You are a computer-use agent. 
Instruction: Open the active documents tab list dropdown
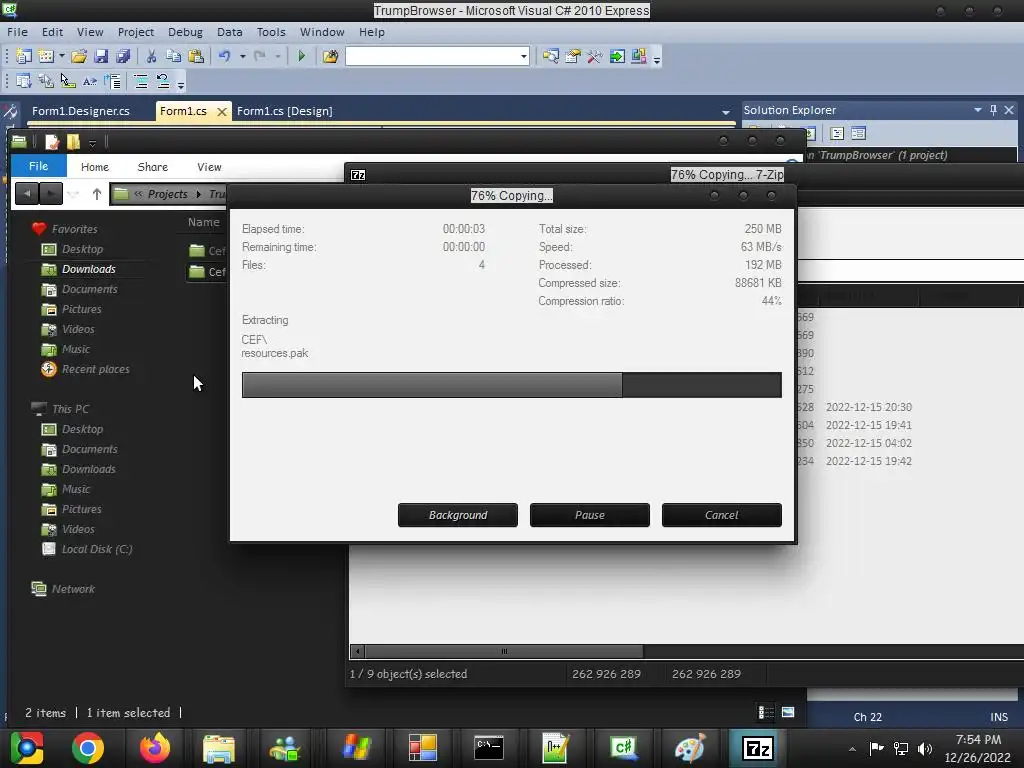[726, 112]
